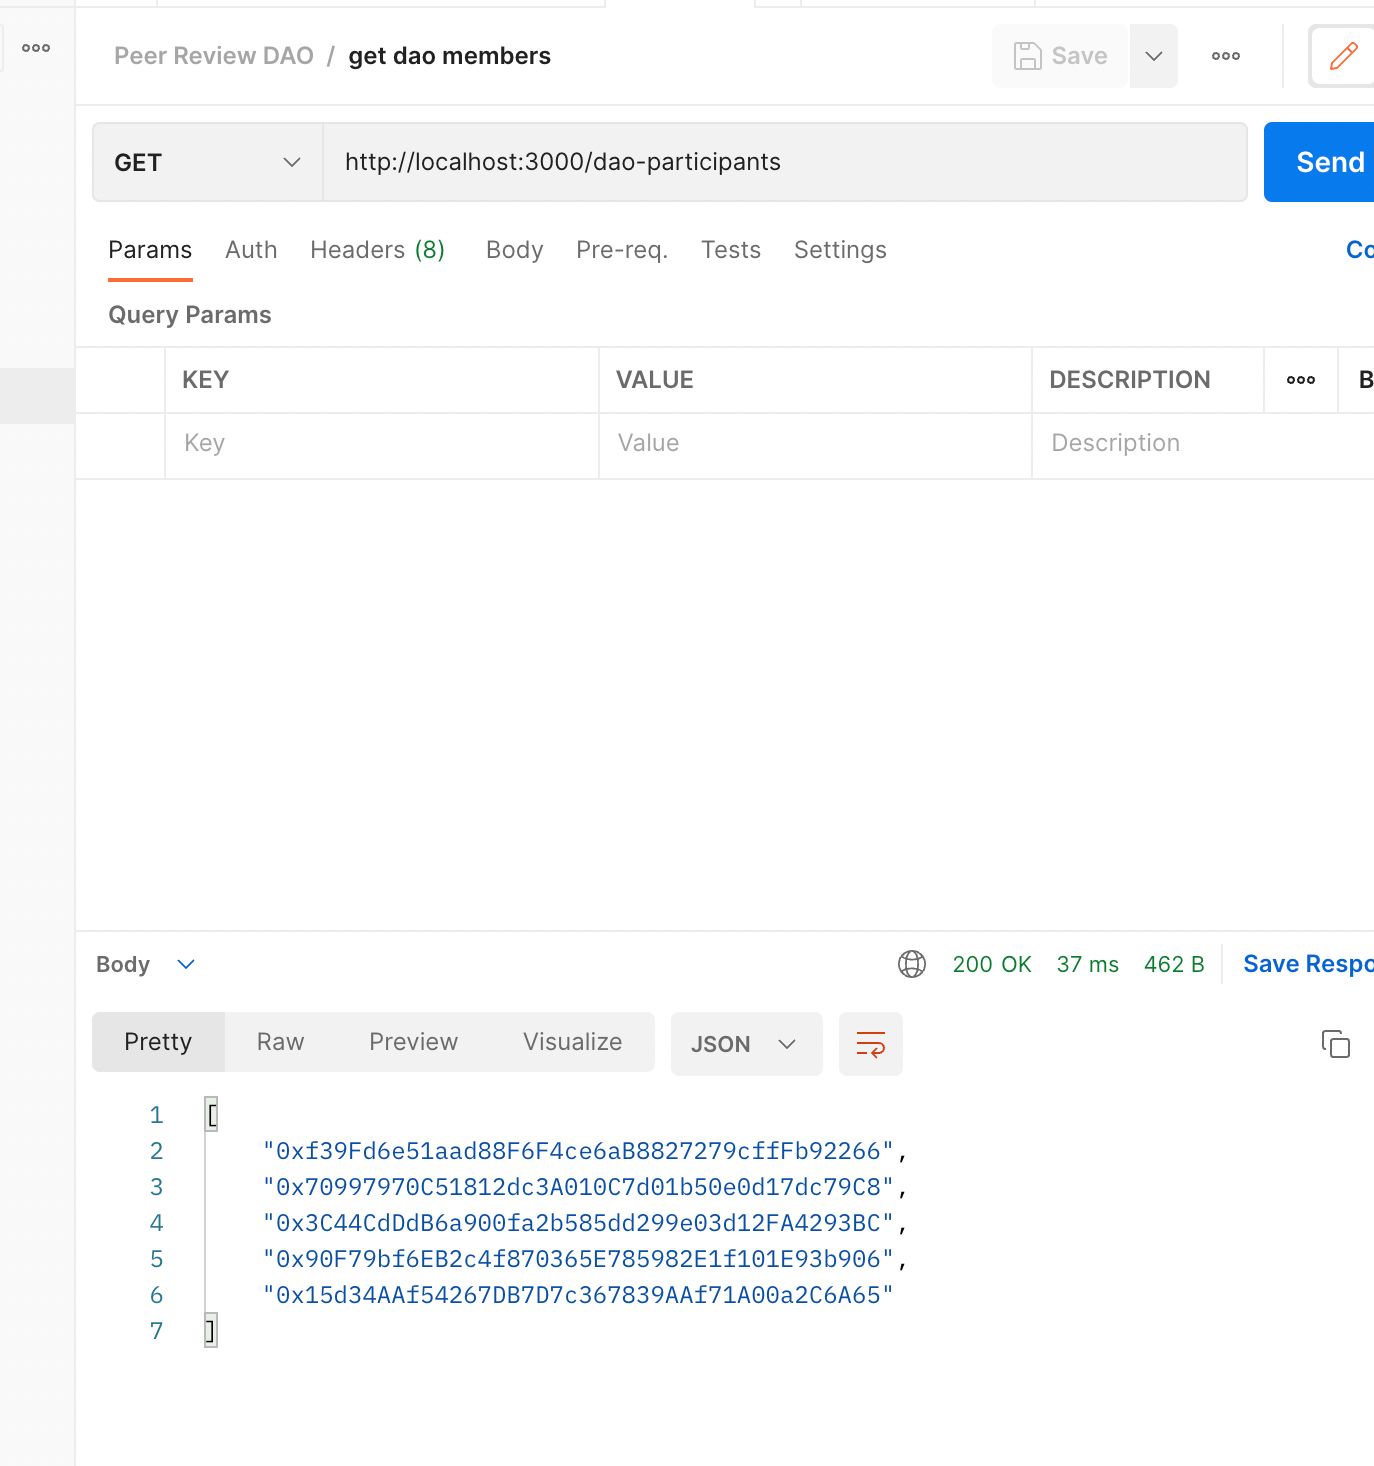Select the Preview view
Screen dimensions: 1374x1466
(413, 1042)
